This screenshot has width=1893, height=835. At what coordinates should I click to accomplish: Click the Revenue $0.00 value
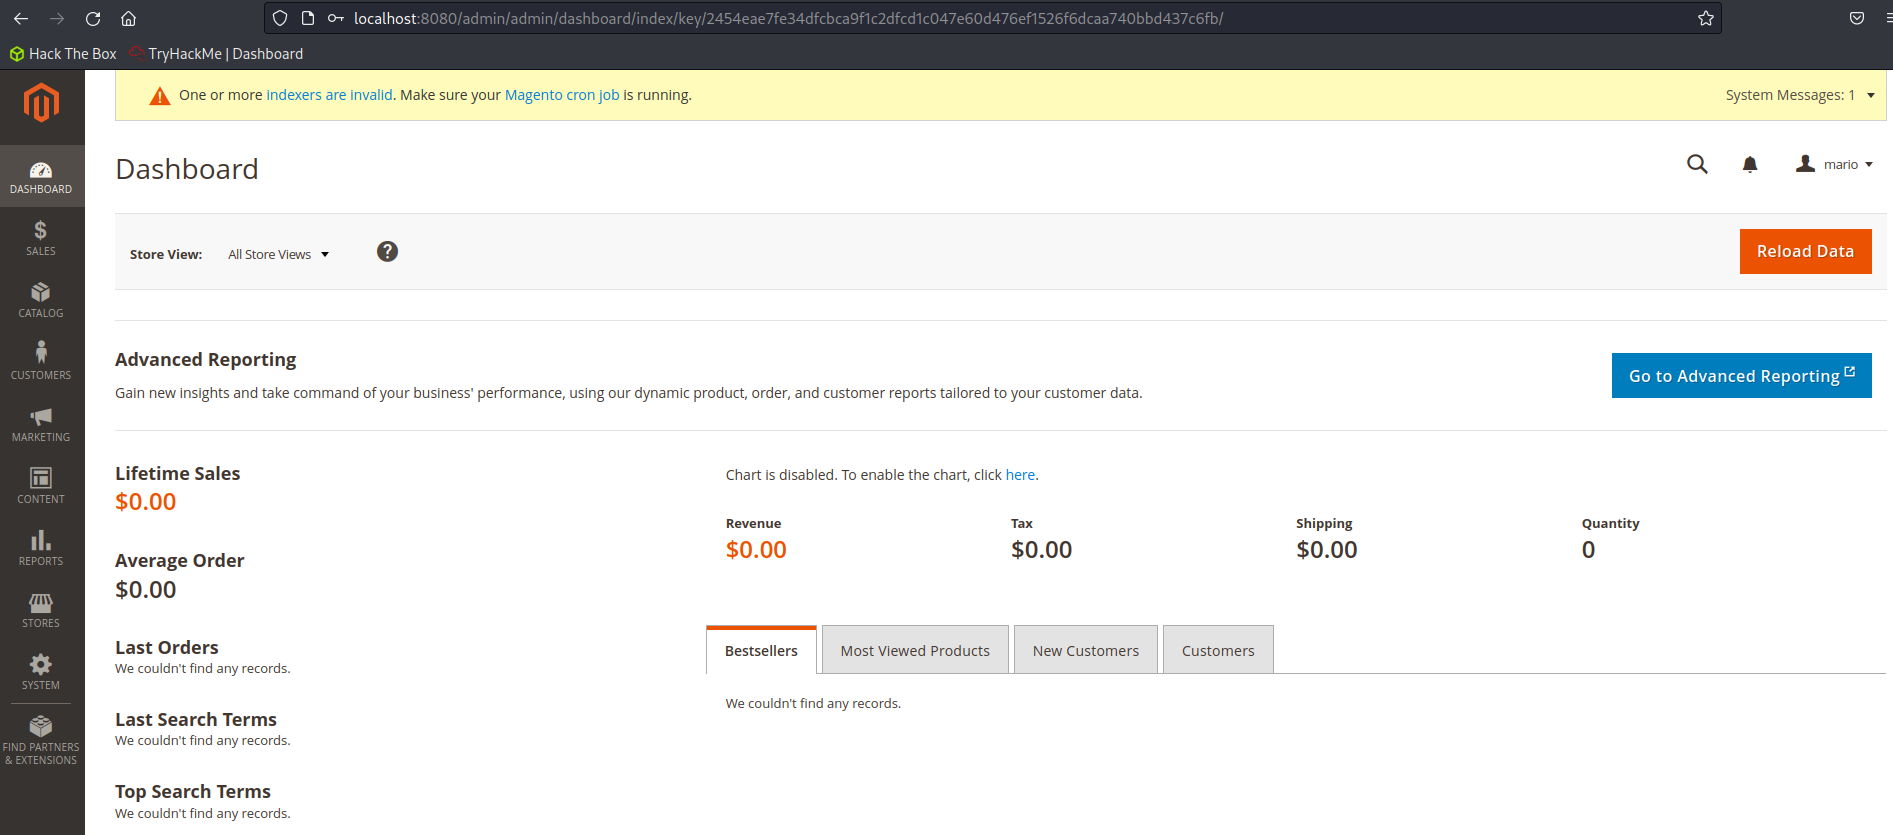756,550
